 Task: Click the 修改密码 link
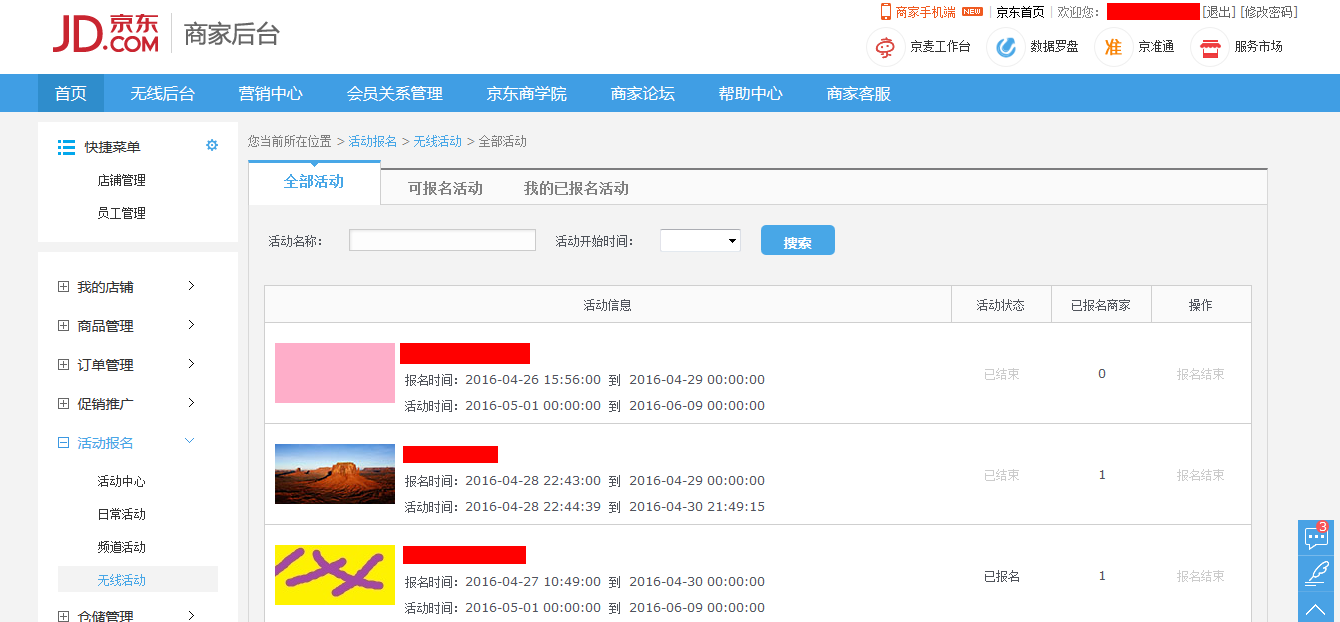1269,12
